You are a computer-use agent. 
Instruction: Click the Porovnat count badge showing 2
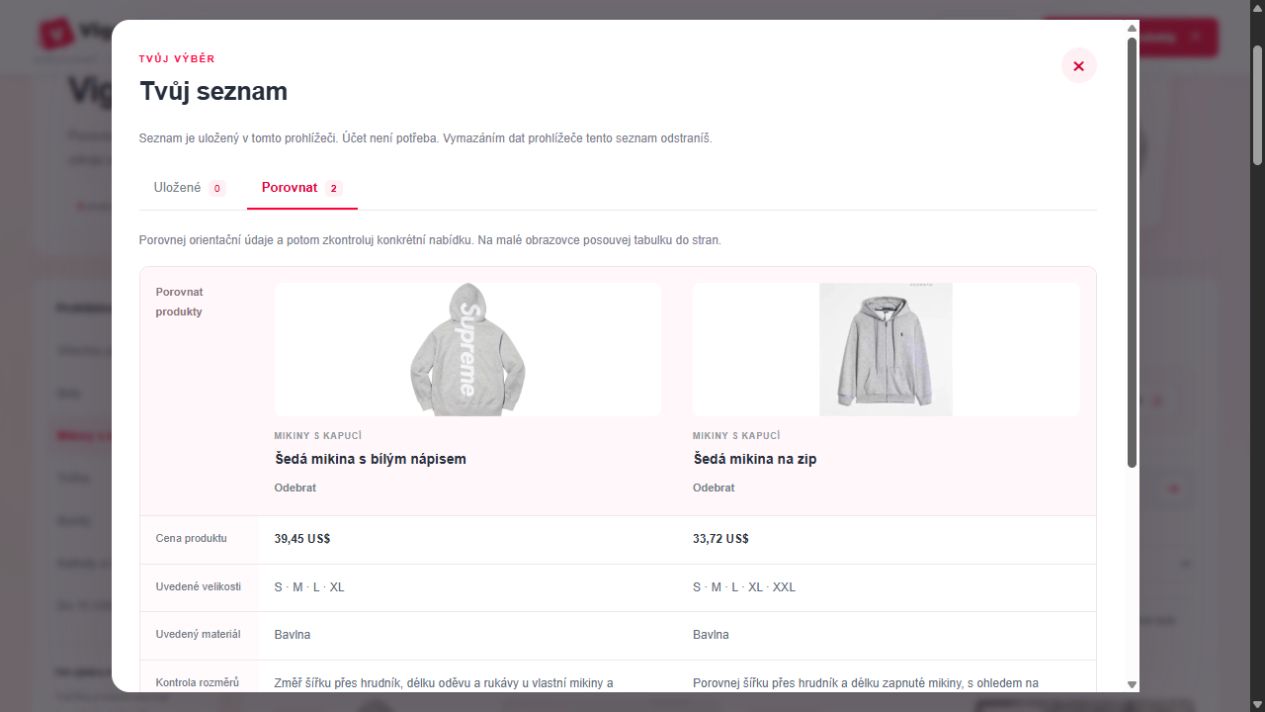333,188
